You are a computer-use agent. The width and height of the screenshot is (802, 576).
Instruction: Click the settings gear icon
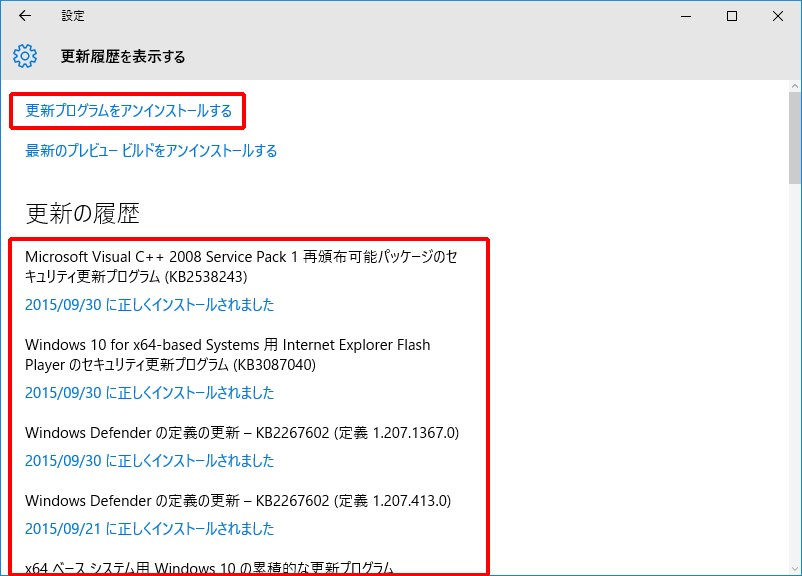(25, 56)
